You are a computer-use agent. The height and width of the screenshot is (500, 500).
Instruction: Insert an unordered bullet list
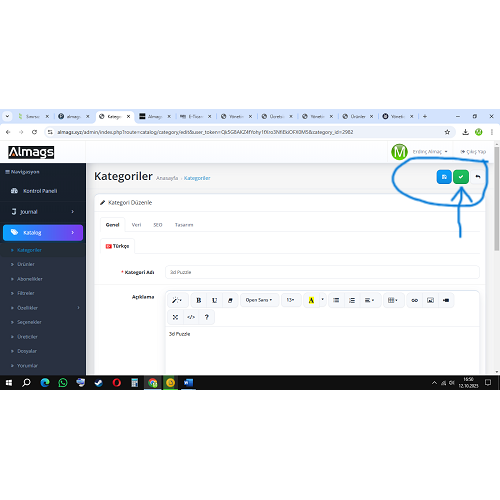coord(336,300)
